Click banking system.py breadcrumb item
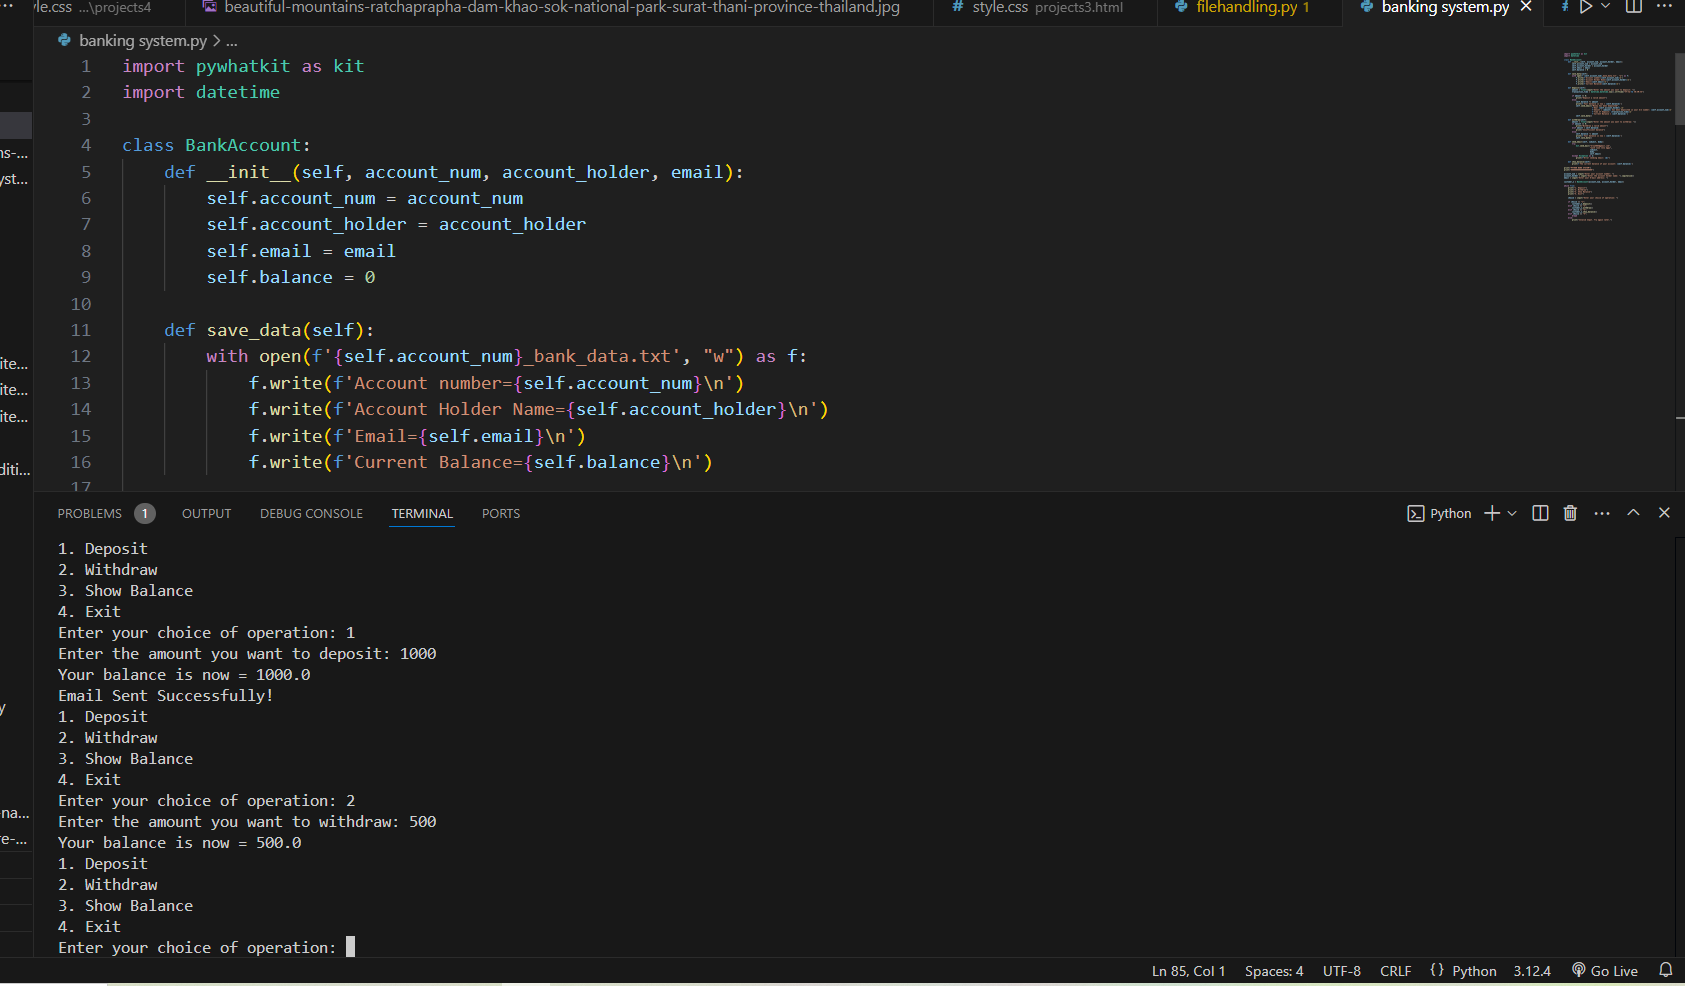 click(x=143, y=41)
